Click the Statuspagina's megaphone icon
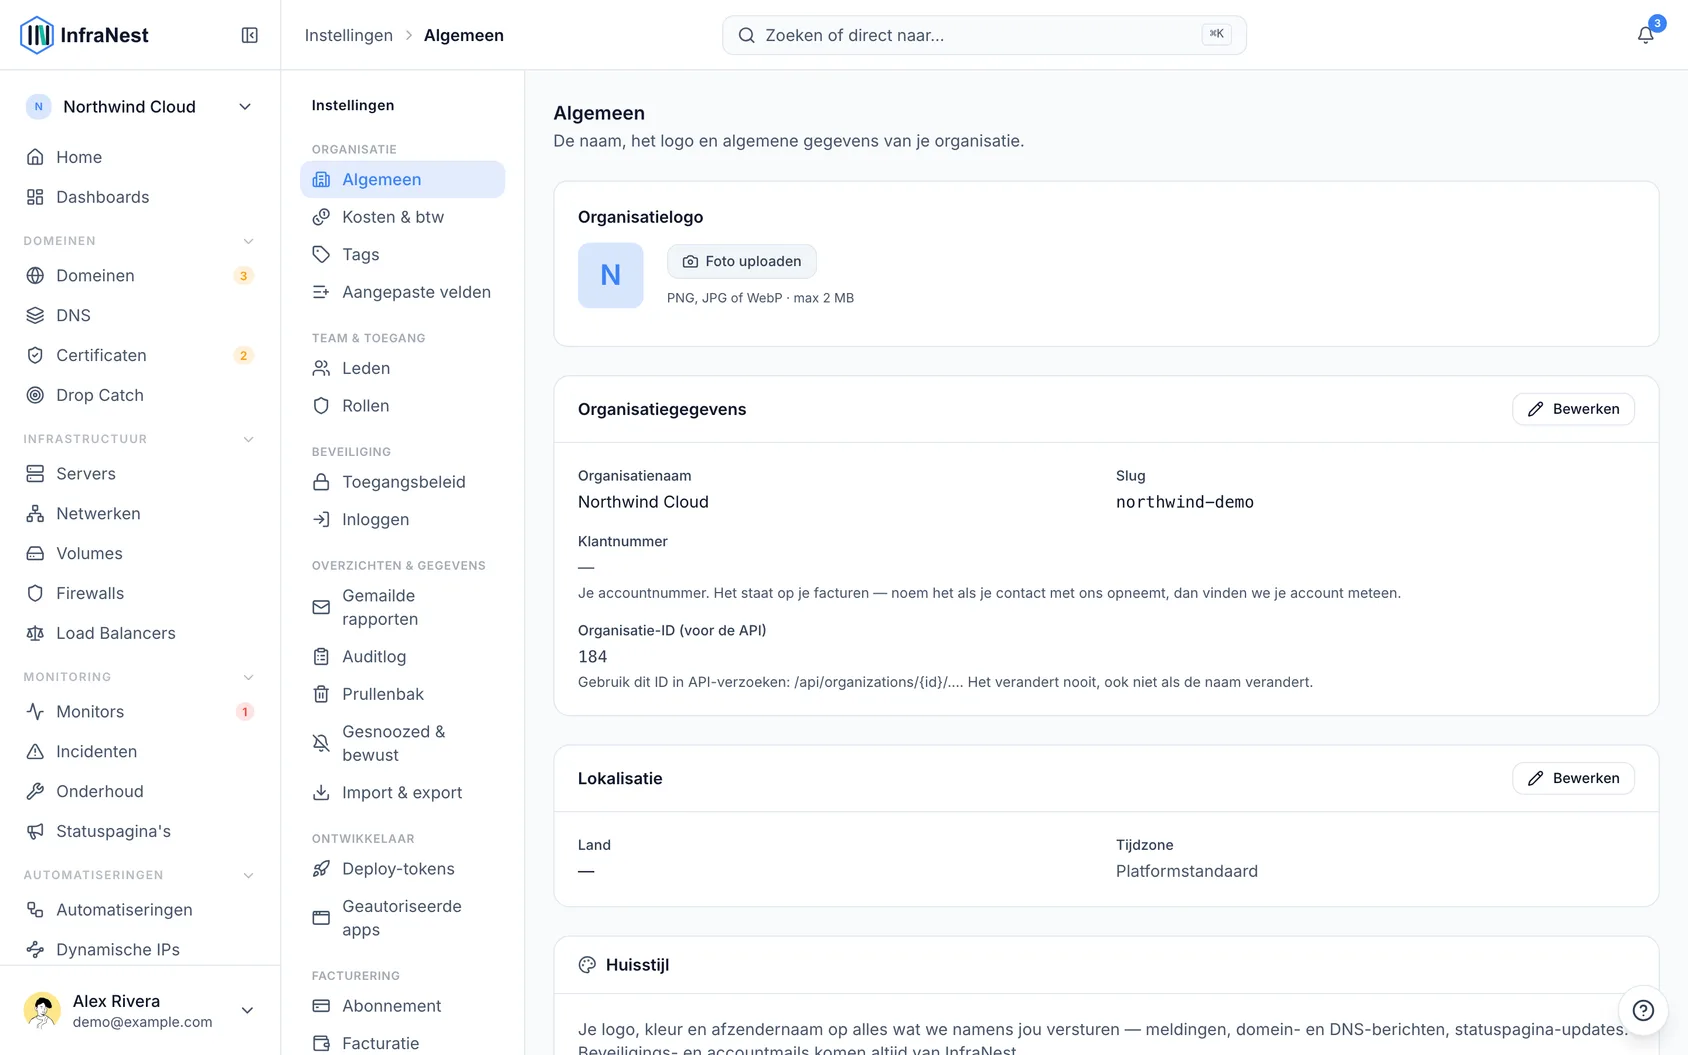Viewport: 1688px width, 1055px height. coord(35,831)
